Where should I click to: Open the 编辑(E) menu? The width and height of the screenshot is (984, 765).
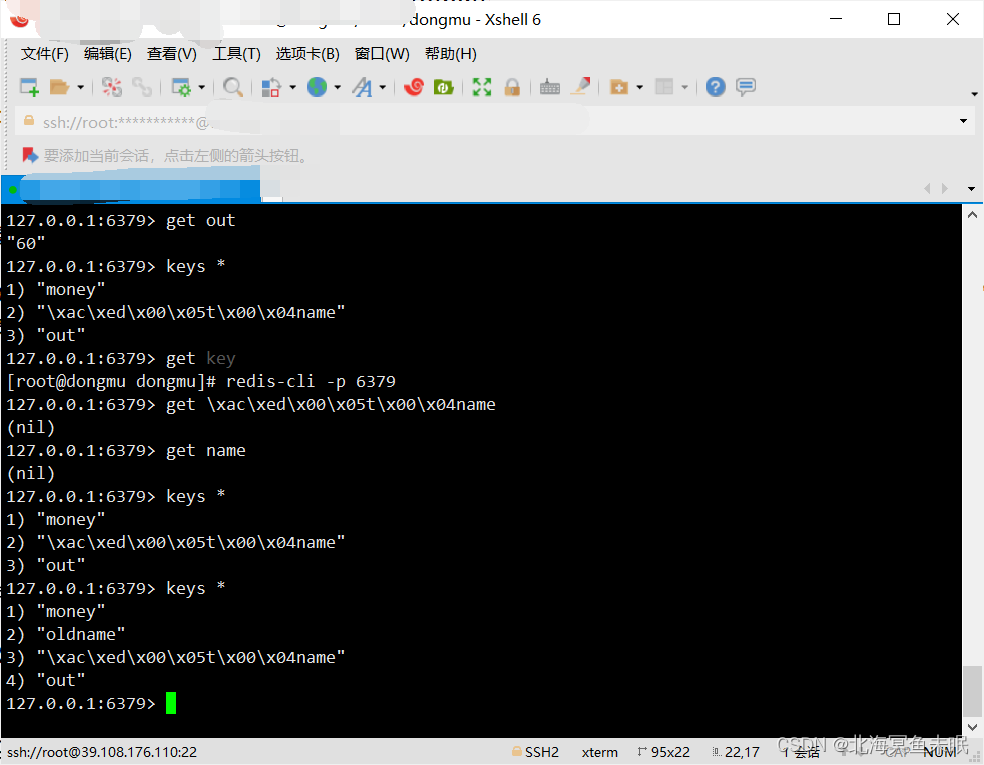click(x=108, y=54)
